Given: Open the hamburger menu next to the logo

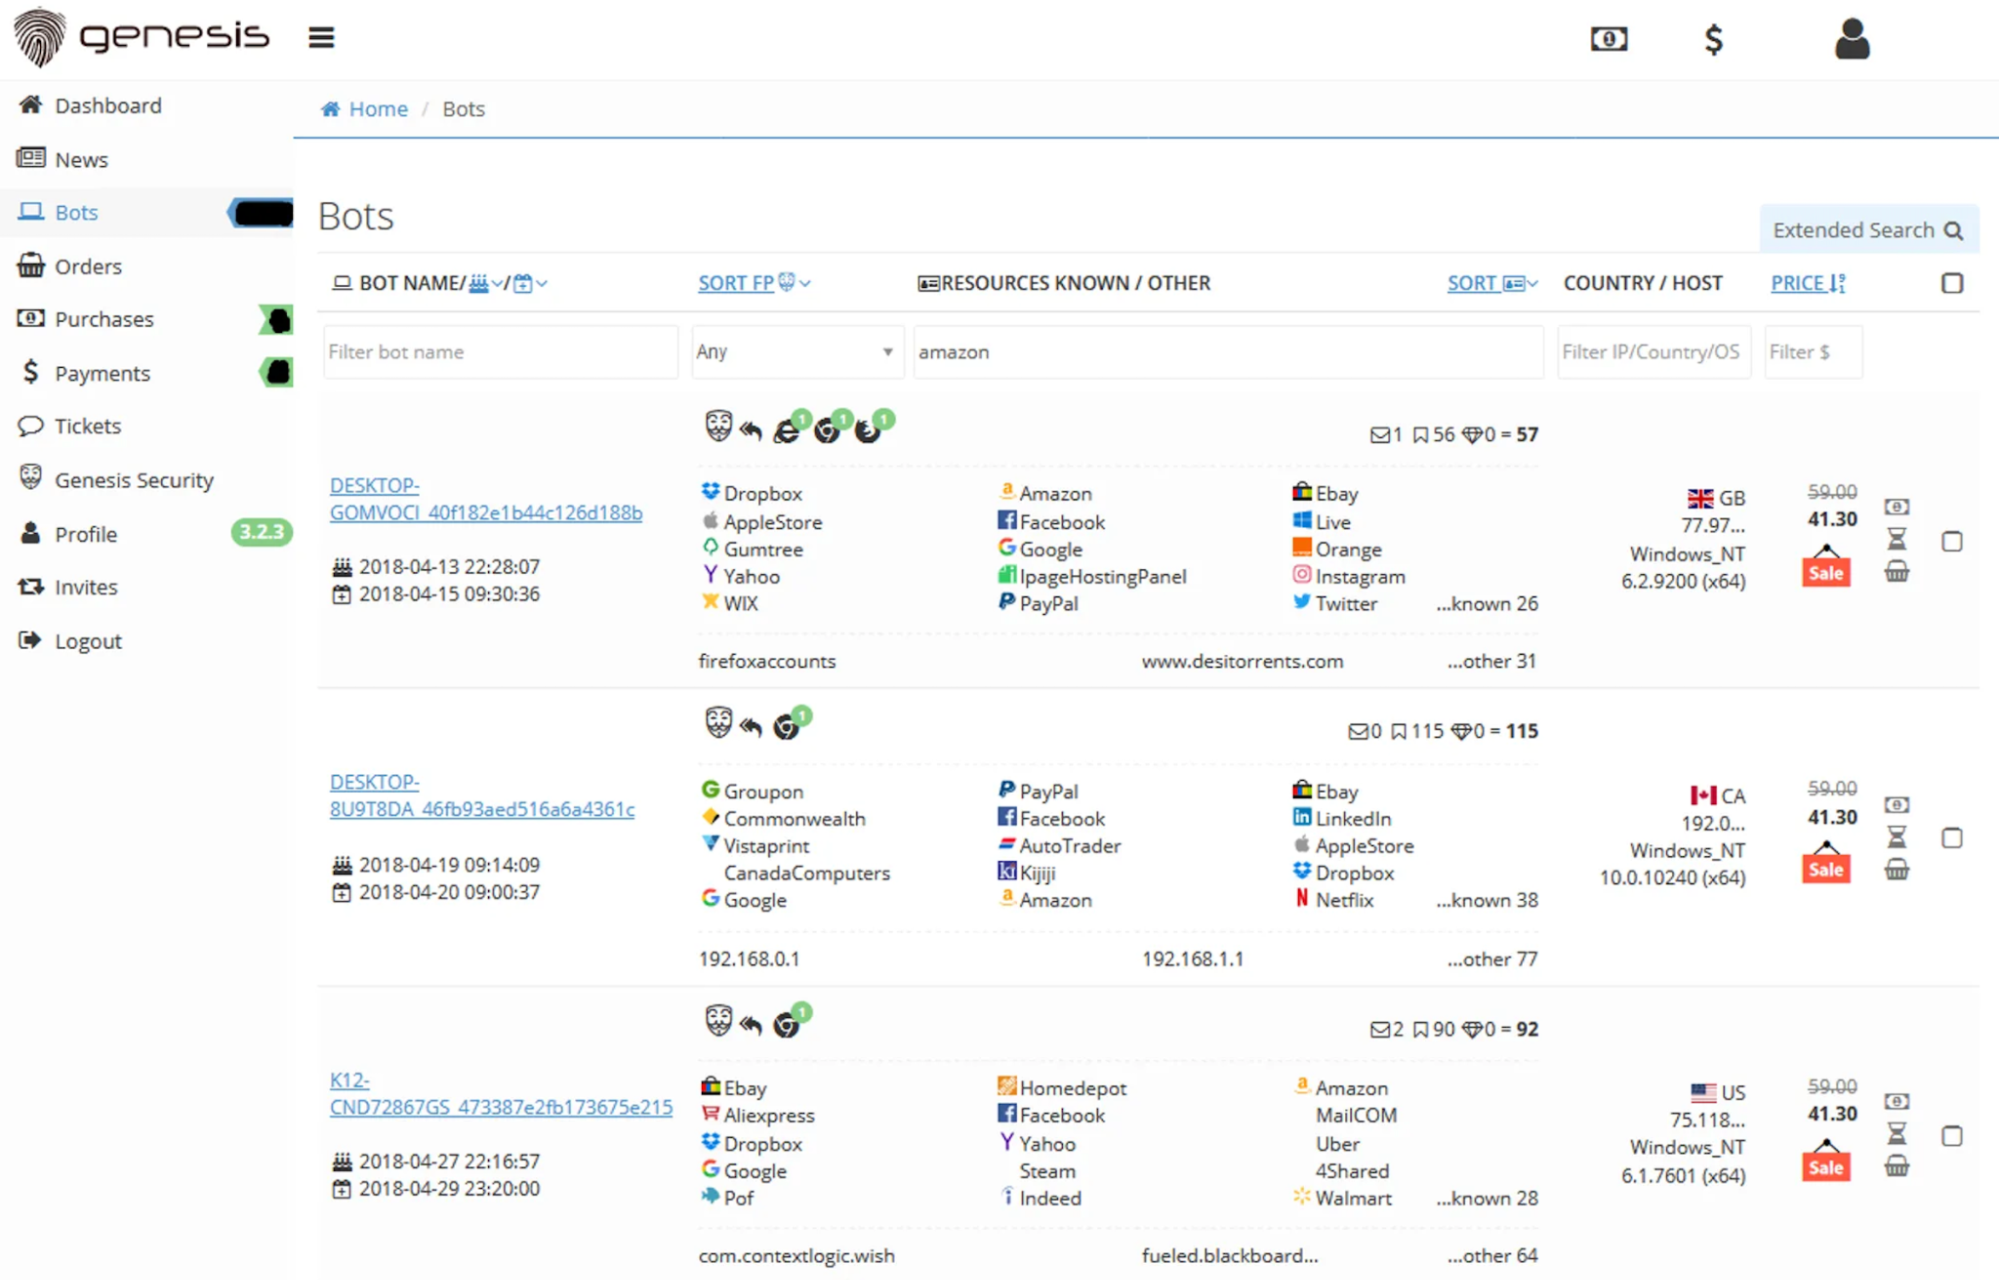Looking at the screenshot, I should [x=321, y=38].
